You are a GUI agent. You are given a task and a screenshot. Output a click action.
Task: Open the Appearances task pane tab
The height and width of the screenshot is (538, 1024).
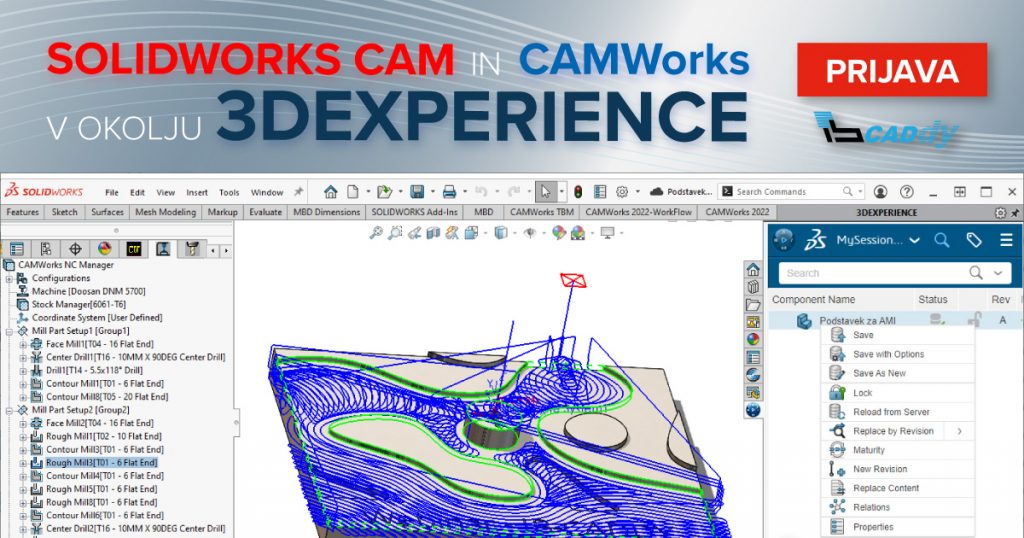(x=753, y=340)
